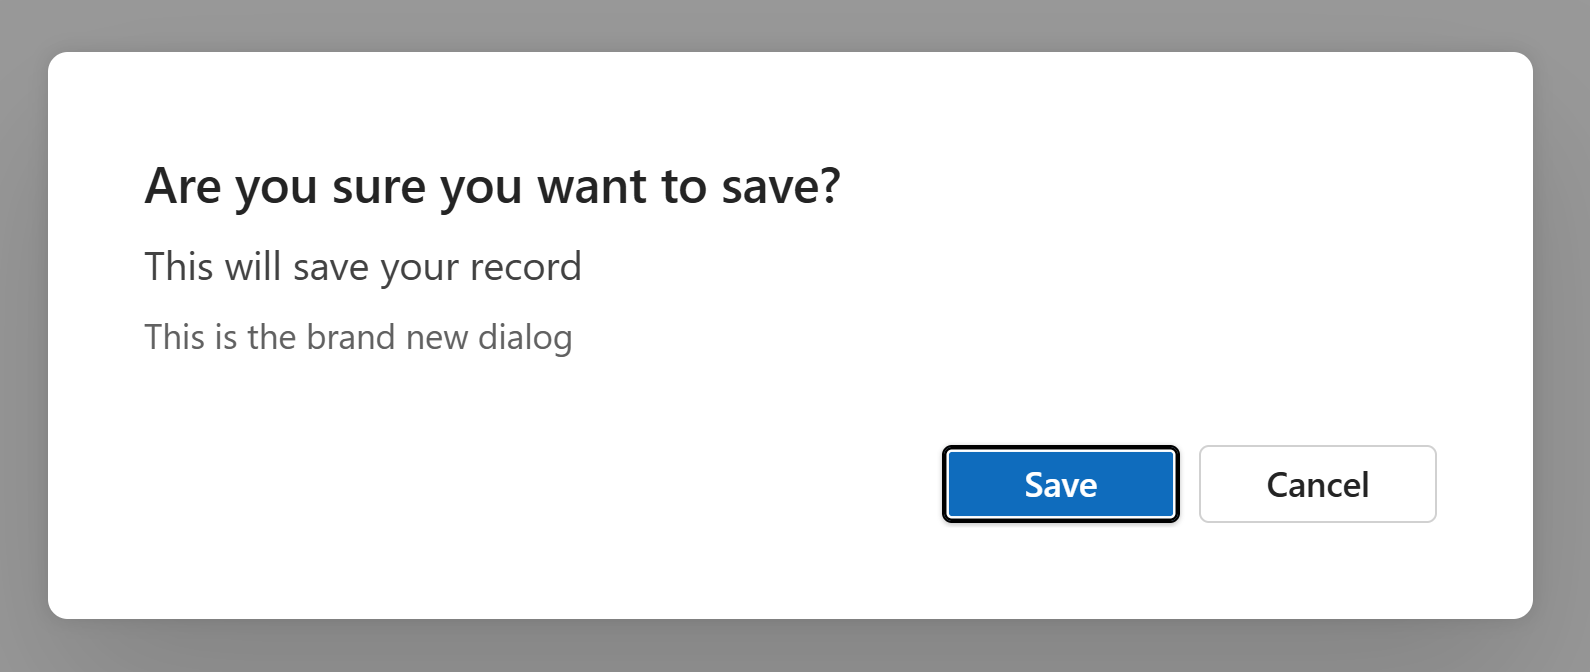Click the 'Are you sure you want to save?' heading
The image size is (1590, 672).
click(494, 186)
